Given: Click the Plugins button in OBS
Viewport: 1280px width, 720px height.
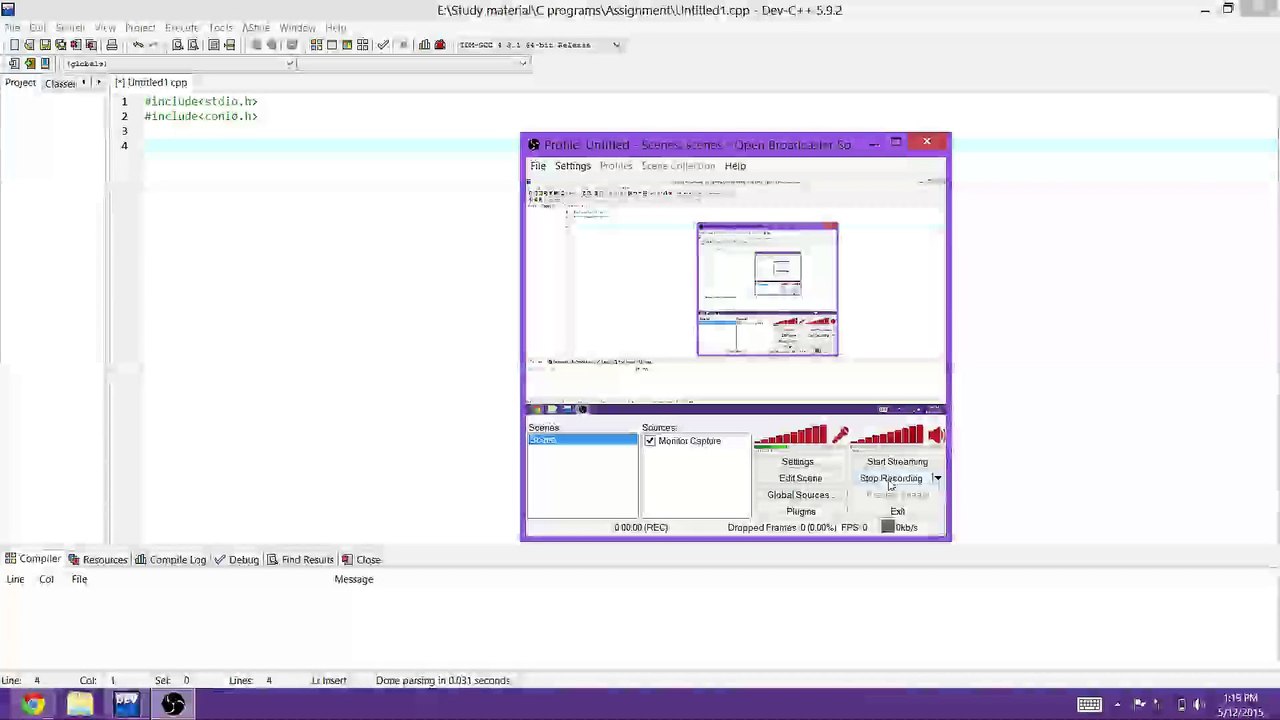Looking at the screenshot, I should (x=800, y=512).
